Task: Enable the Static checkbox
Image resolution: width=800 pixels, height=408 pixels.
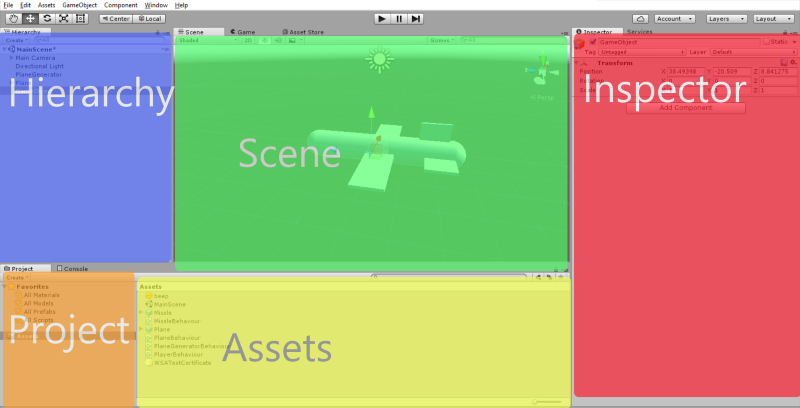Action: click(766, 42)
